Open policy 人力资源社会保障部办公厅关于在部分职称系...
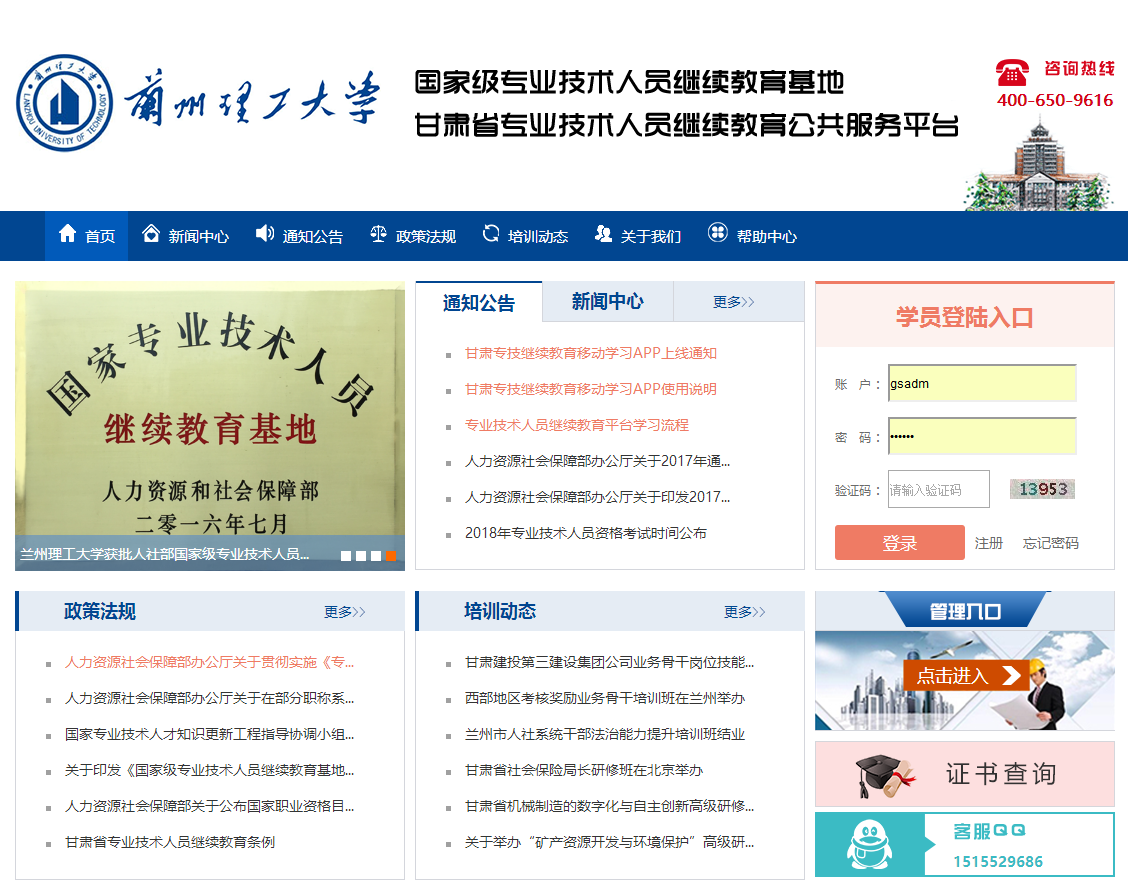Image resolution: width=1128 pixels, height=885 pixels. [x=209, y=699]
